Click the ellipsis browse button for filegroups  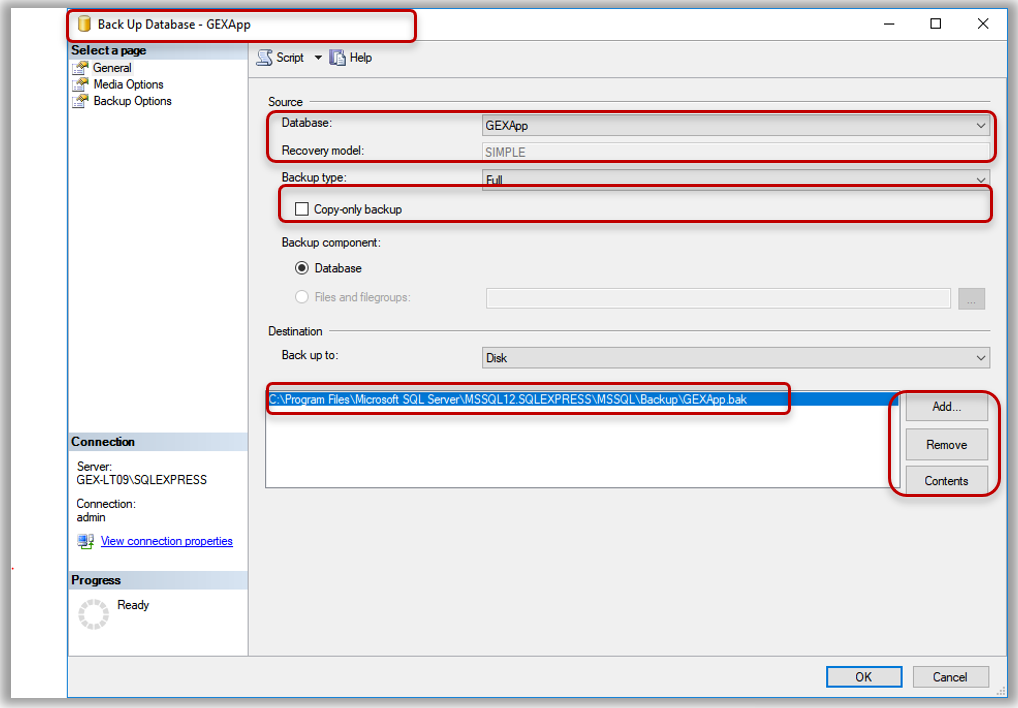point(971,299)
